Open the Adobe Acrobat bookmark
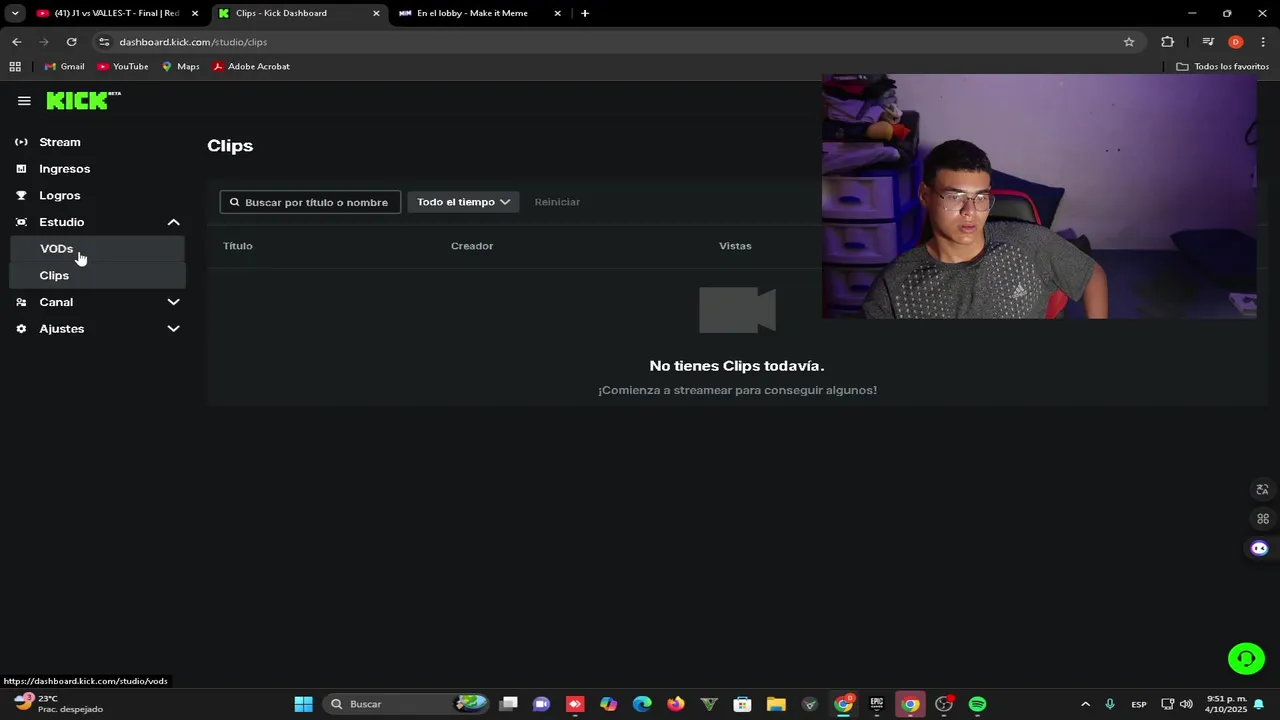This screenshot has height=720, width=1280. point(251,66)
